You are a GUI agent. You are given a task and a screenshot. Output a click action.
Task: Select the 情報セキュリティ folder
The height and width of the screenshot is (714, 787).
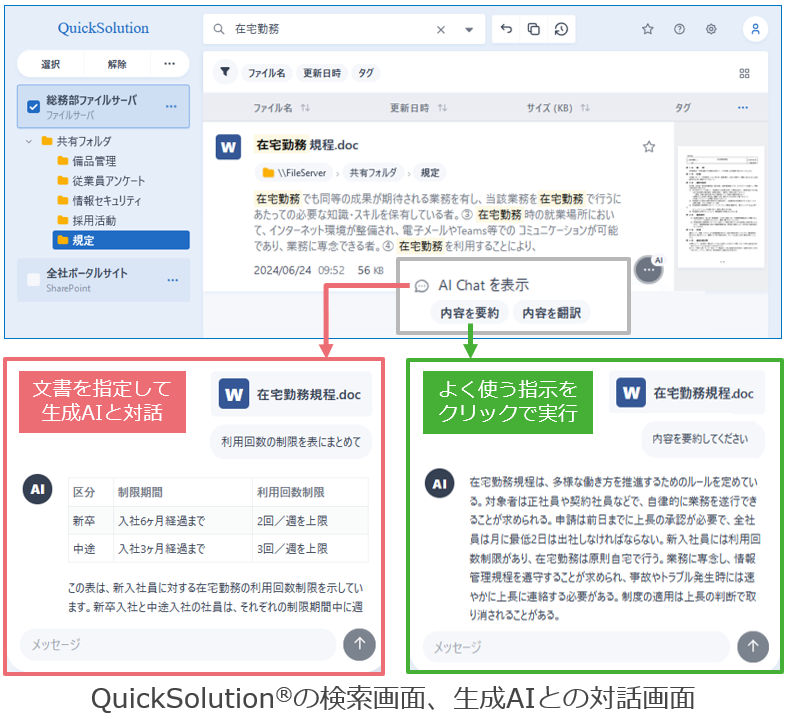pyautogui.click(x=106, y=200)
